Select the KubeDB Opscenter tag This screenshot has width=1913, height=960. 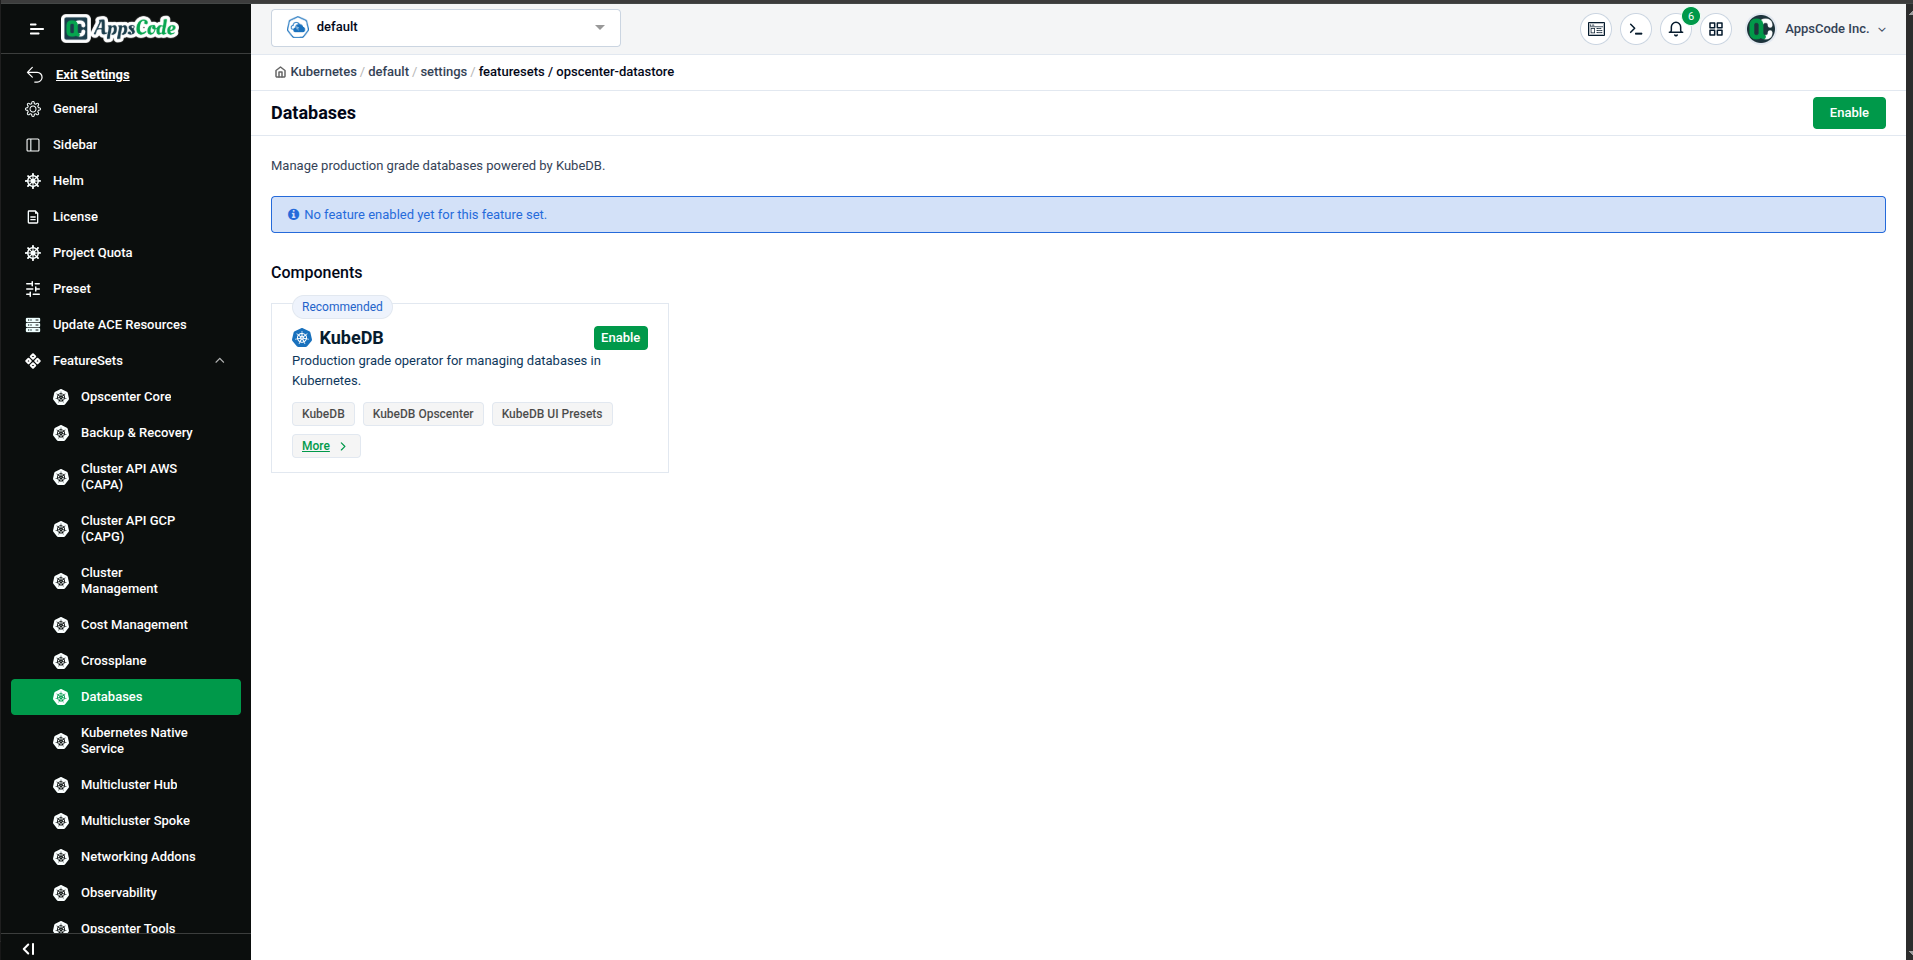tap(422, 413)
